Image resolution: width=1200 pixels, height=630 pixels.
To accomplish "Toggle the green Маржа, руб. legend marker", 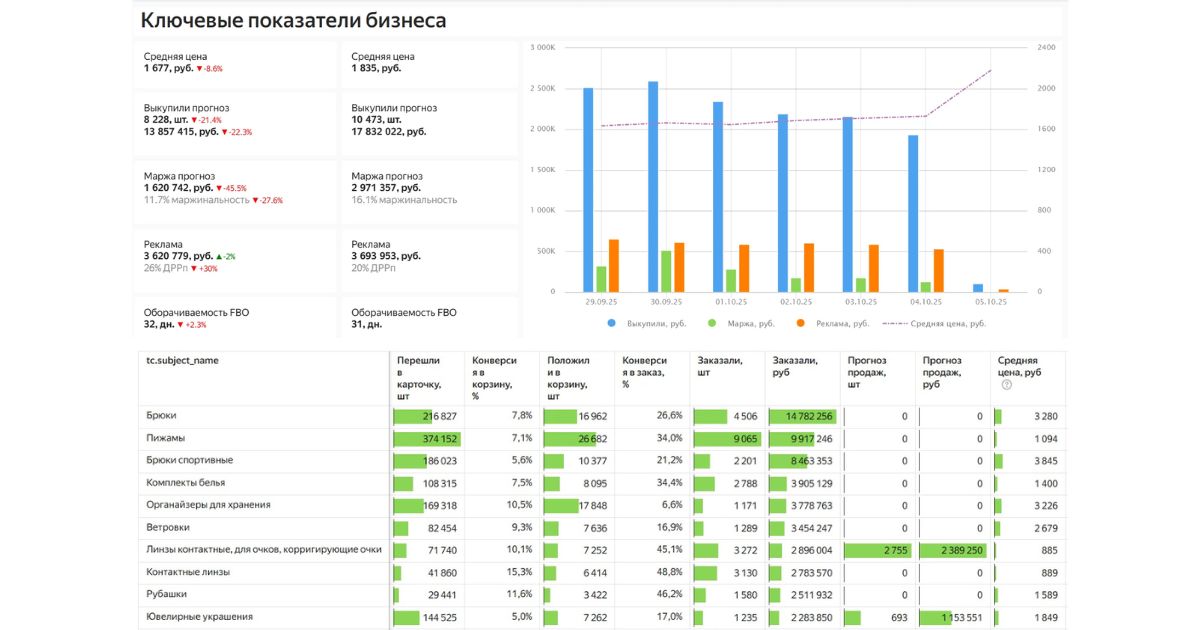I will click(712, 323).
